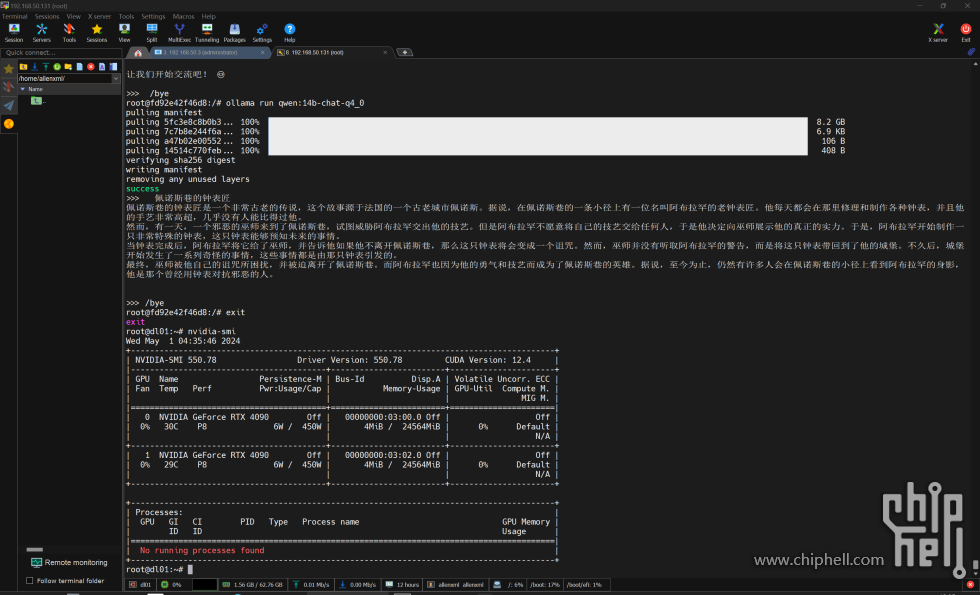980x595 pixels.
Task: Open the Servers toolbar button
Action: click(41, 32)
